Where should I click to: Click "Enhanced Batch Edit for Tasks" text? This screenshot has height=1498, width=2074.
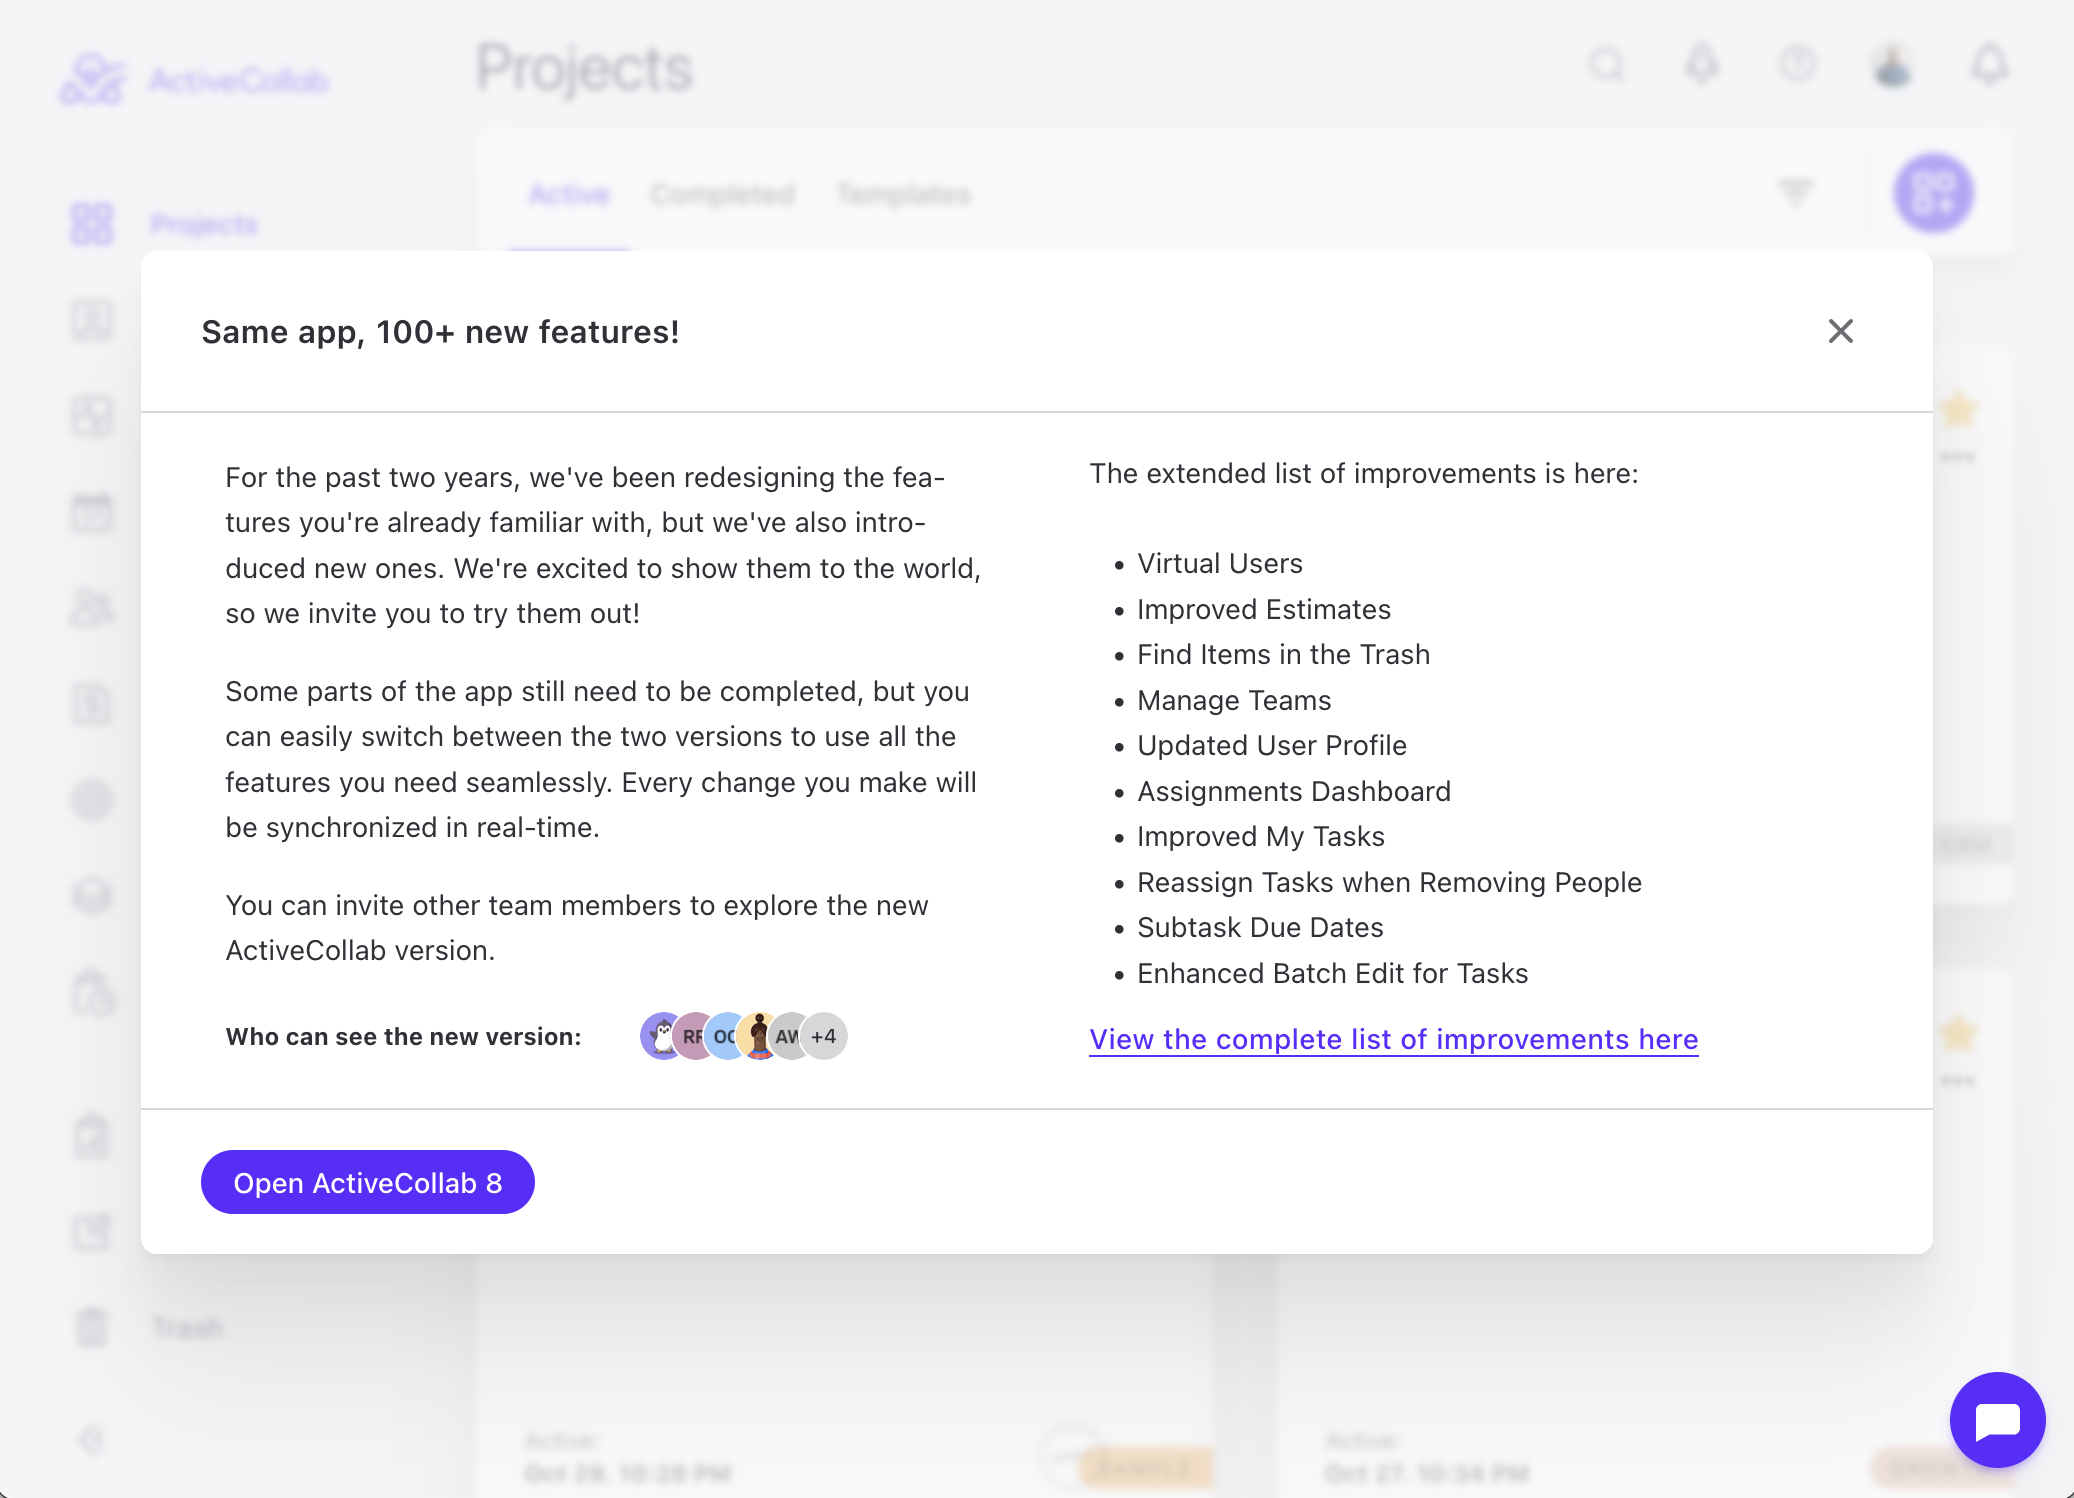(x=1333, y=973)
